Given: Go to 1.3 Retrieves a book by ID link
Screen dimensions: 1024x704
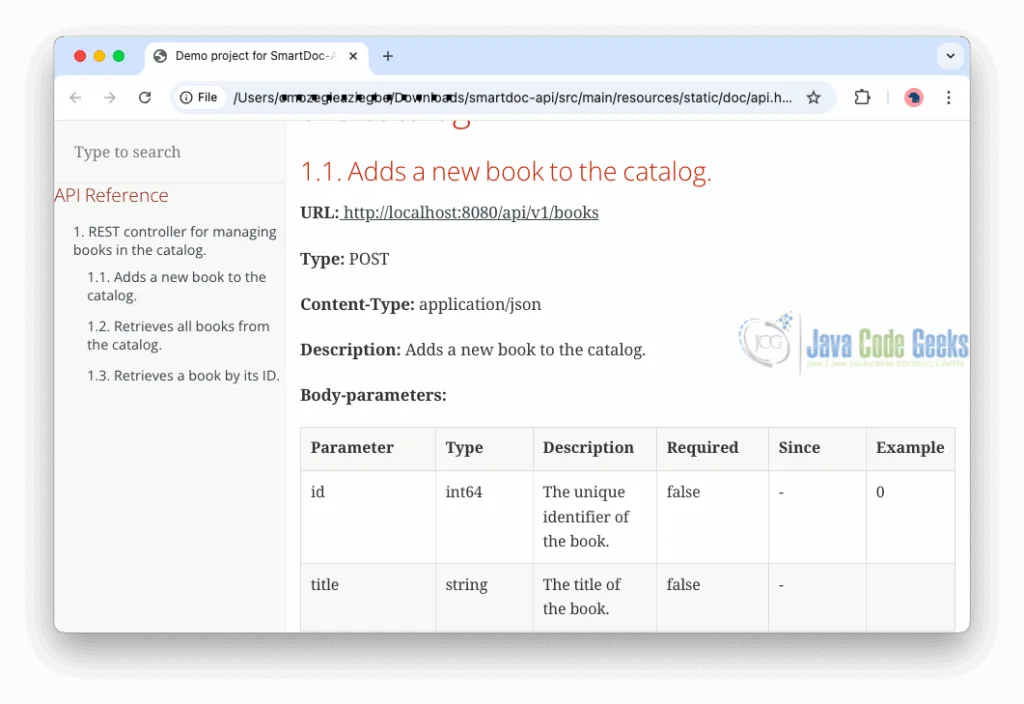Looking at the screenshot, I should [184, 376].
